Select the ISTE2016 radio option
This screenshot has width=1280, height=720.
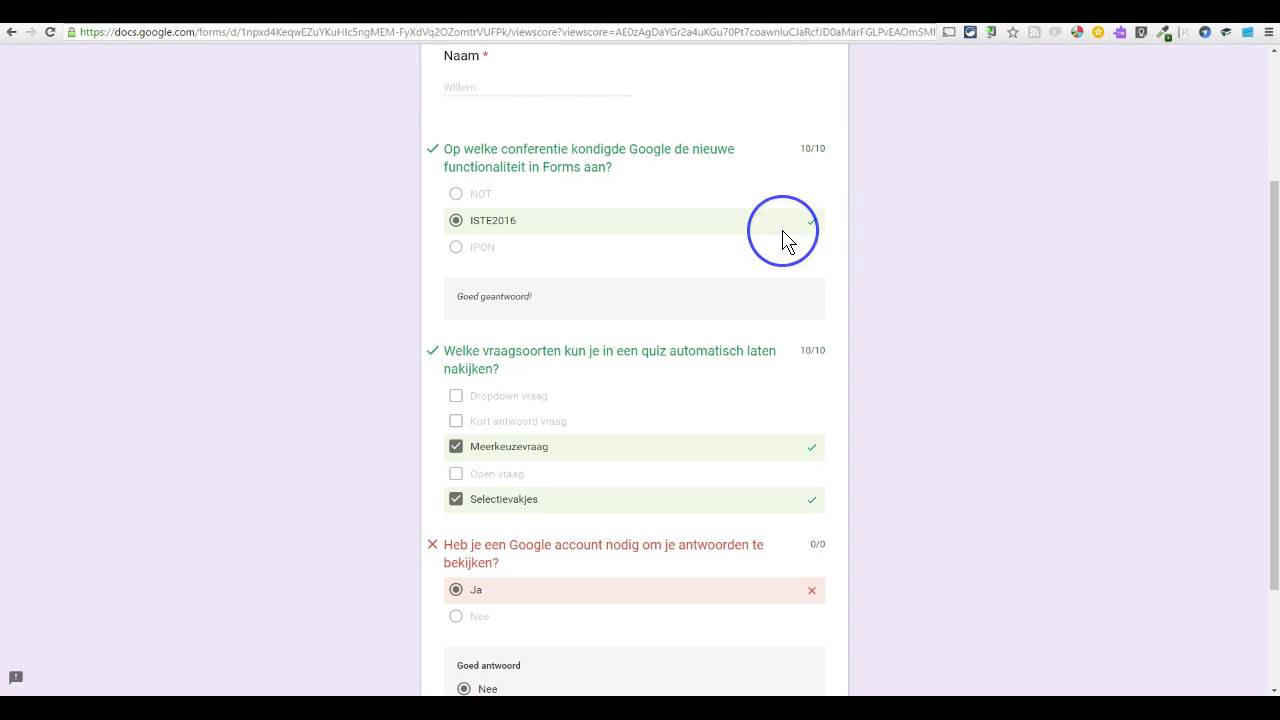coord(456,220)
